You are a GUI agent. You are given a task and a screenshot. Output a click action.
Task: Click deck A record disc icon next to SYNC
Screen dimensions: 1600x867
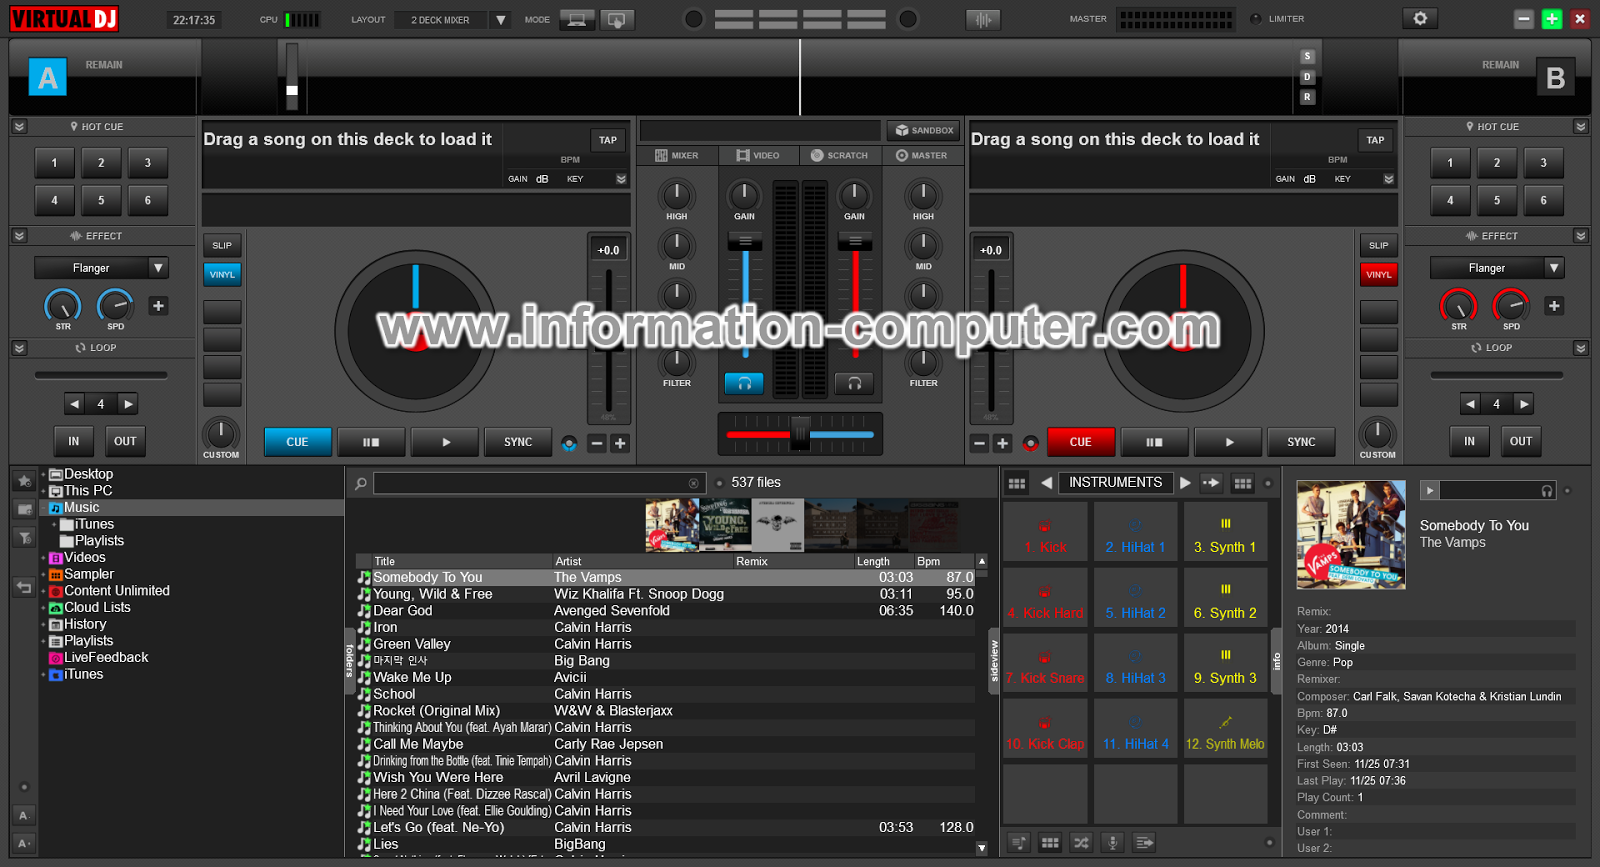[x=569, y=443]
